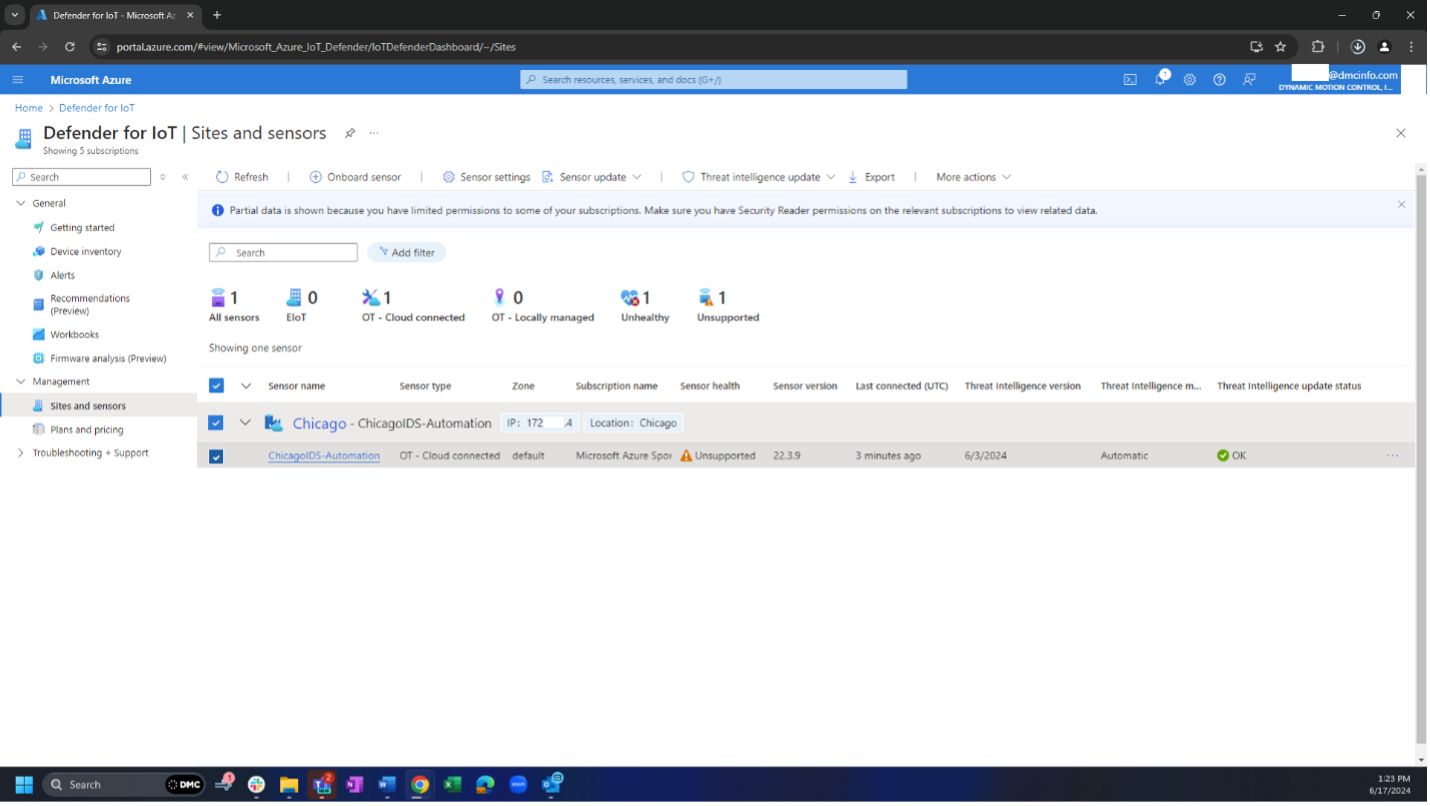Open Firmware analysis (Preview)
The image size is (1430, 806).
(x=108, y=358)
